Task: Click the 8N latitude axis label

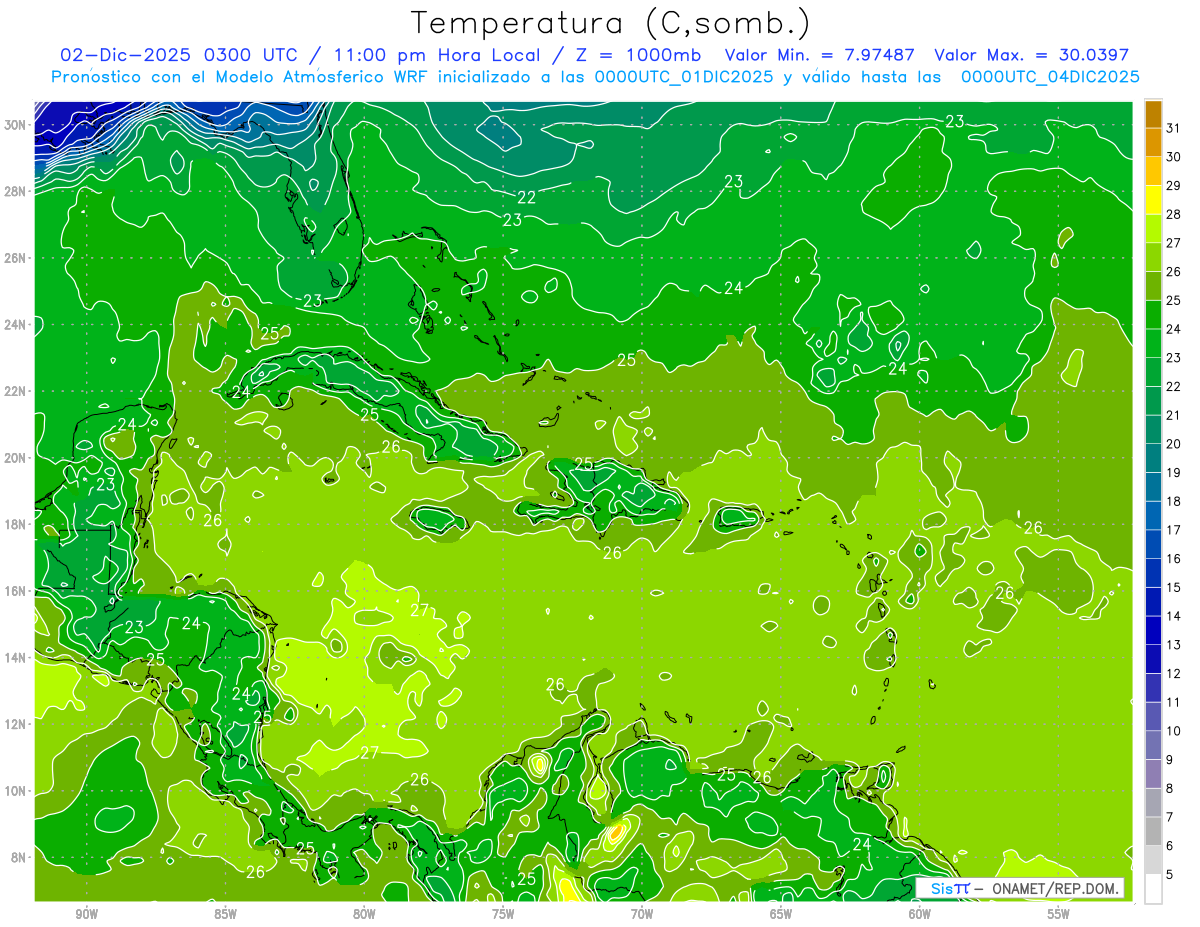Action: (x=20, y=857)
